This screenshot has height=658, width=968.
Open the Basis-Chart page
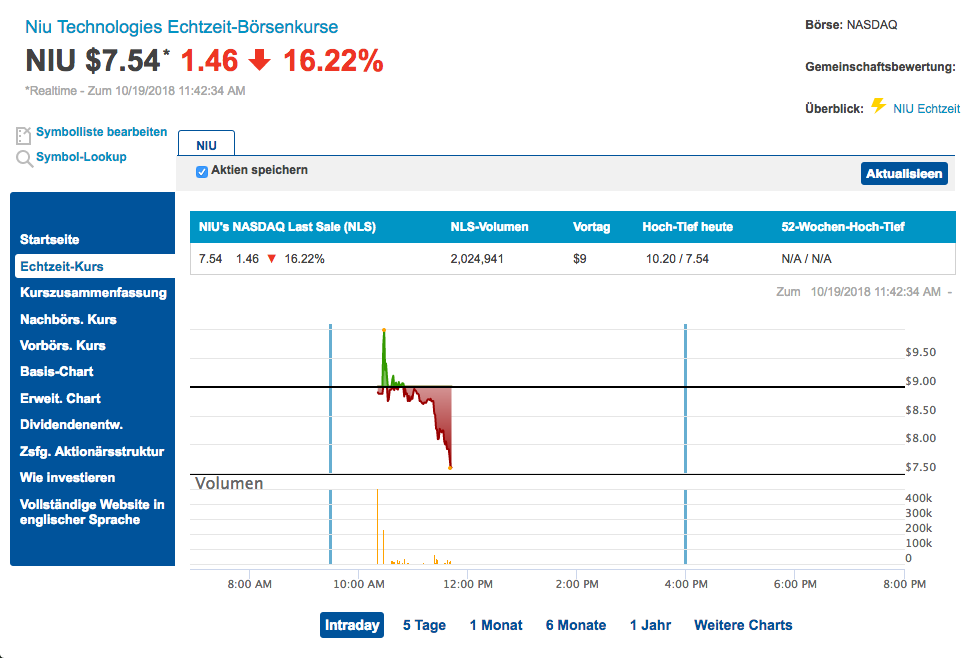point(57,371)
